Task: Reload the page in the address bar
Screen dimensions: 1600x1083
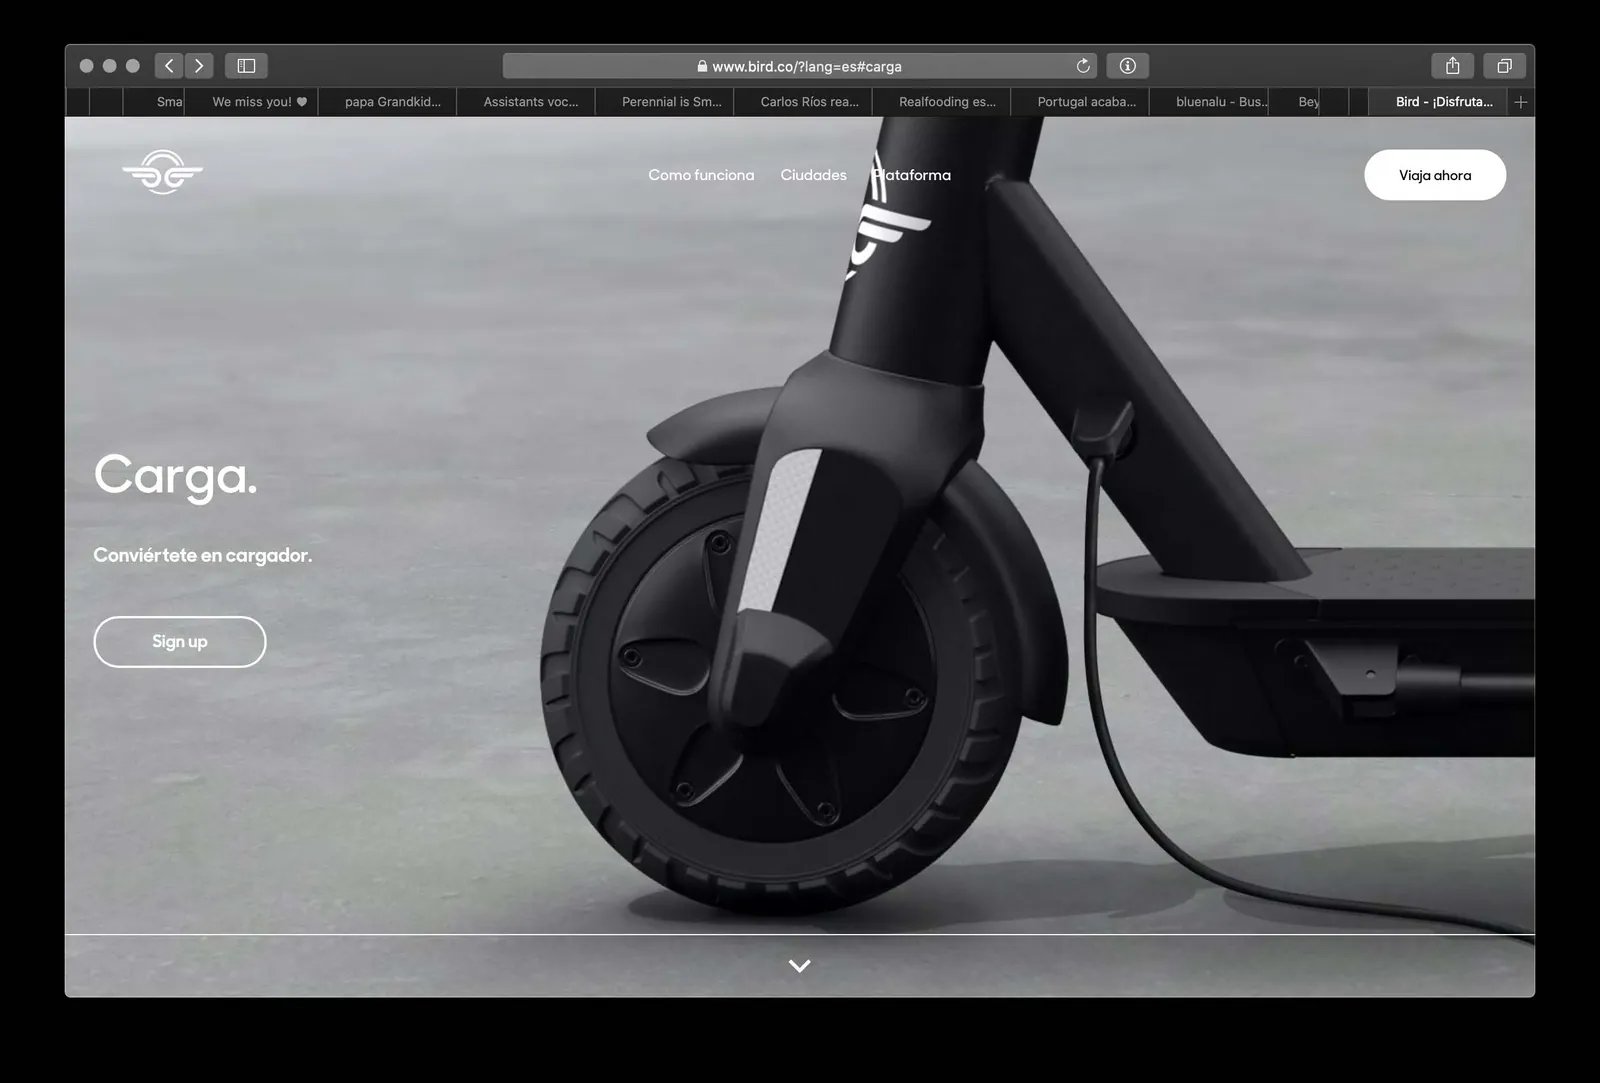Action: (x=1083, y=66)
